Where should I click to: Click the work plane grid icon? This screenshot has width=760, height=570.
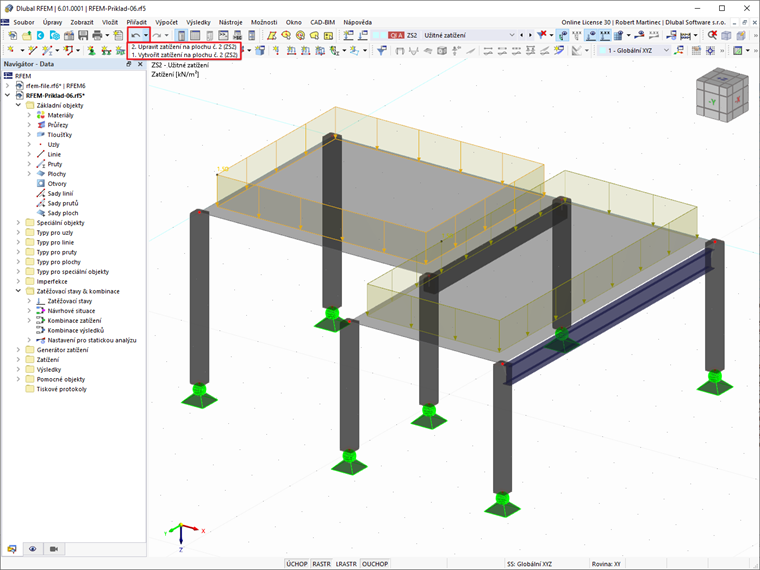[x=697, y=50]
